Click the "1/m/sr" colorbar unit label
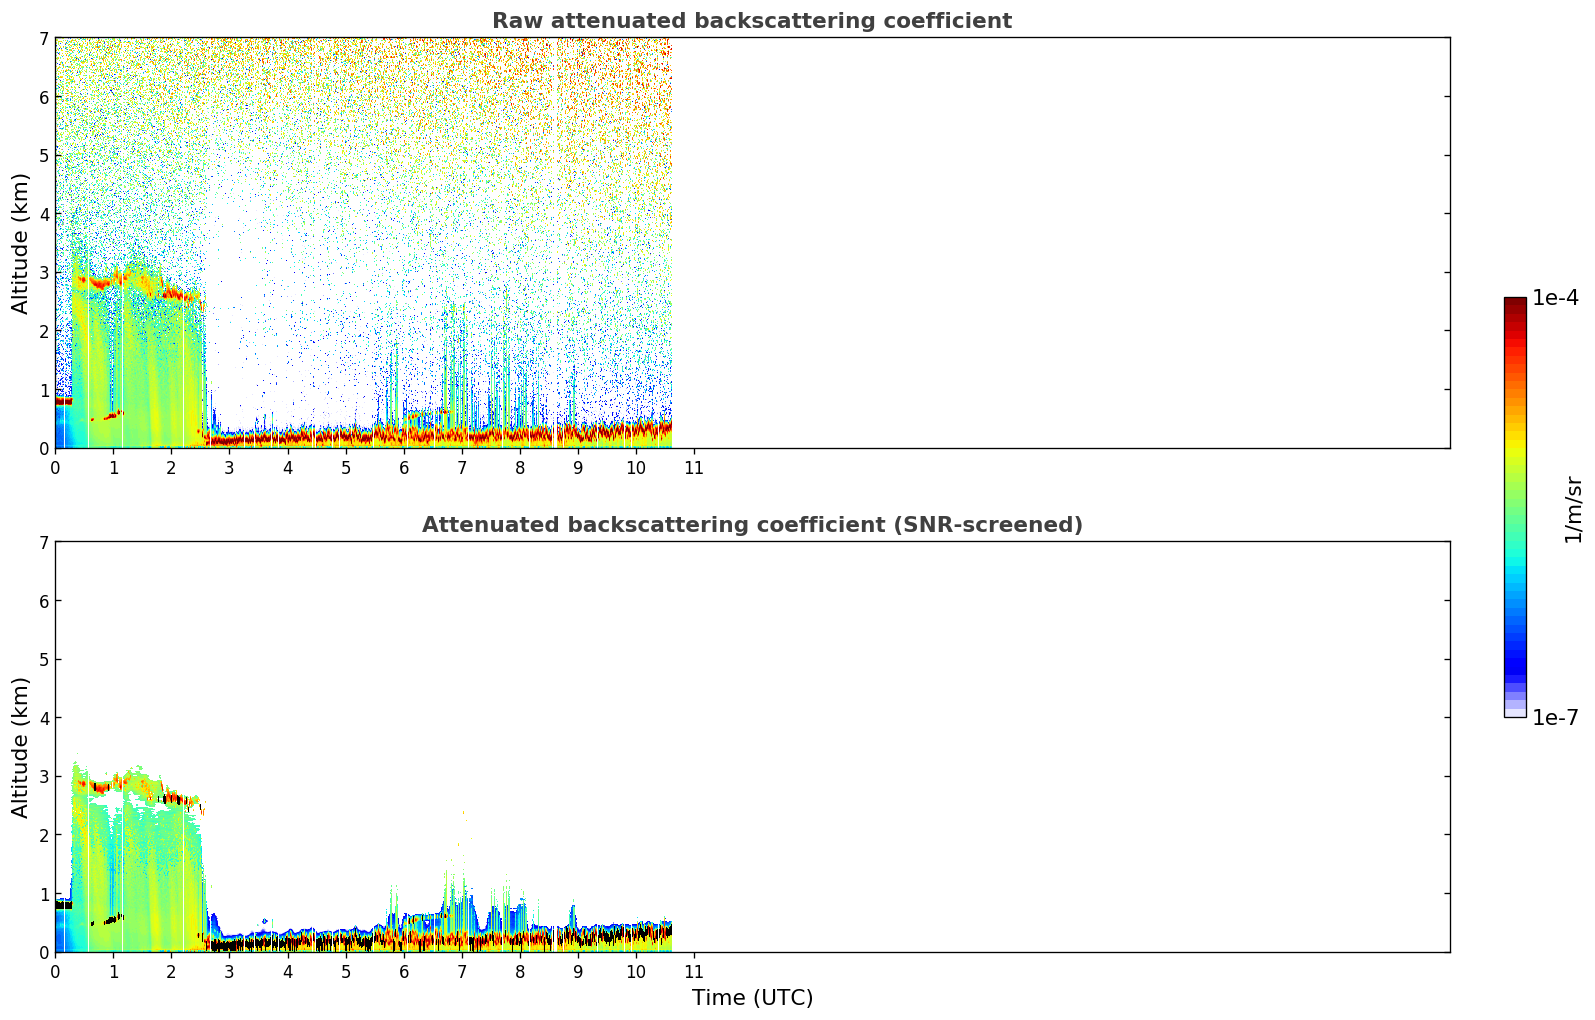 tap(1573, 509)
